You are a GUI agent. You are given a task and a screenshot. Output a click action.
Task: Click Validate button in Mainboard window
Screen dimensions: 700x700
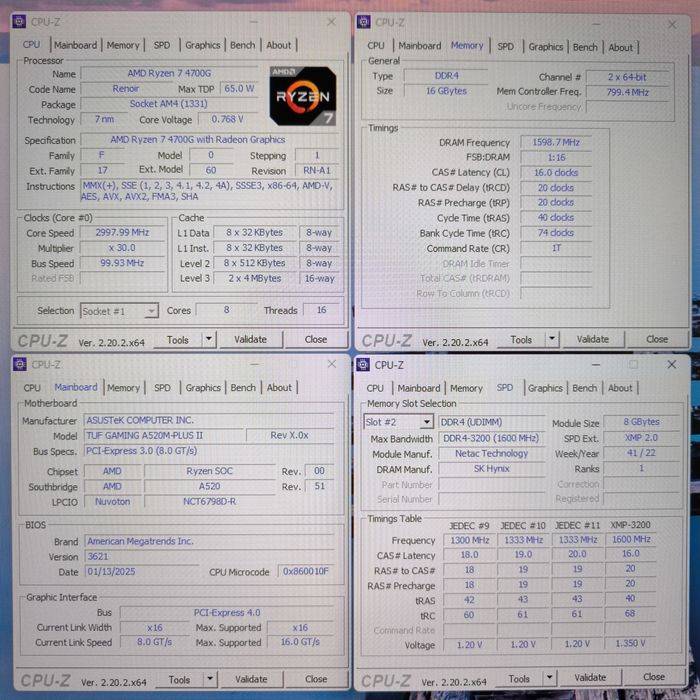coord(251,679)
